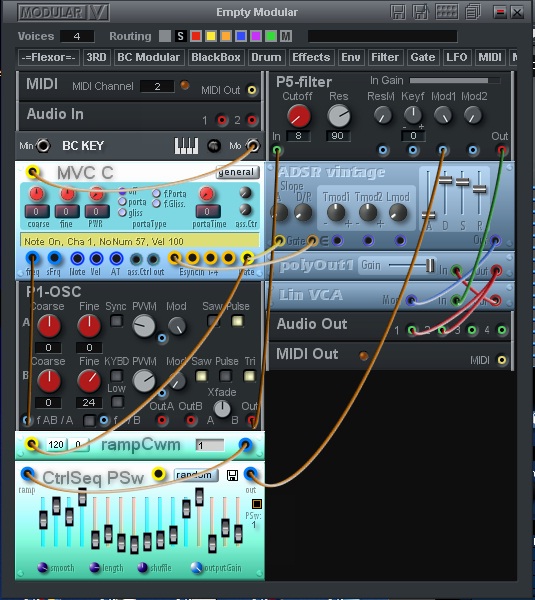Screen dimensions: 535x600
Task: Click the floppy disk icon on CtrlSeq PSw
Action: [x=232, y=475]
